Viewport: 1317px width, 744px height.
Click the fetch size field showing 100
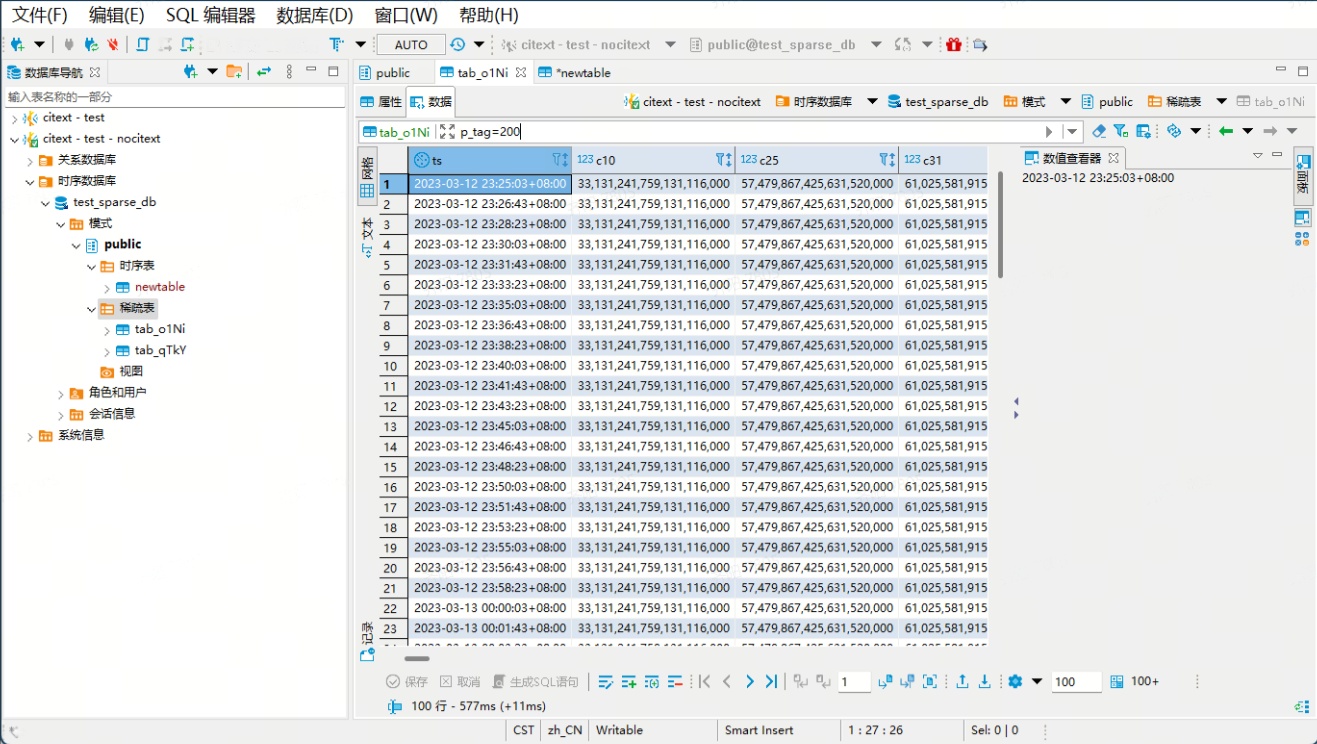[x=1075, y=682]
